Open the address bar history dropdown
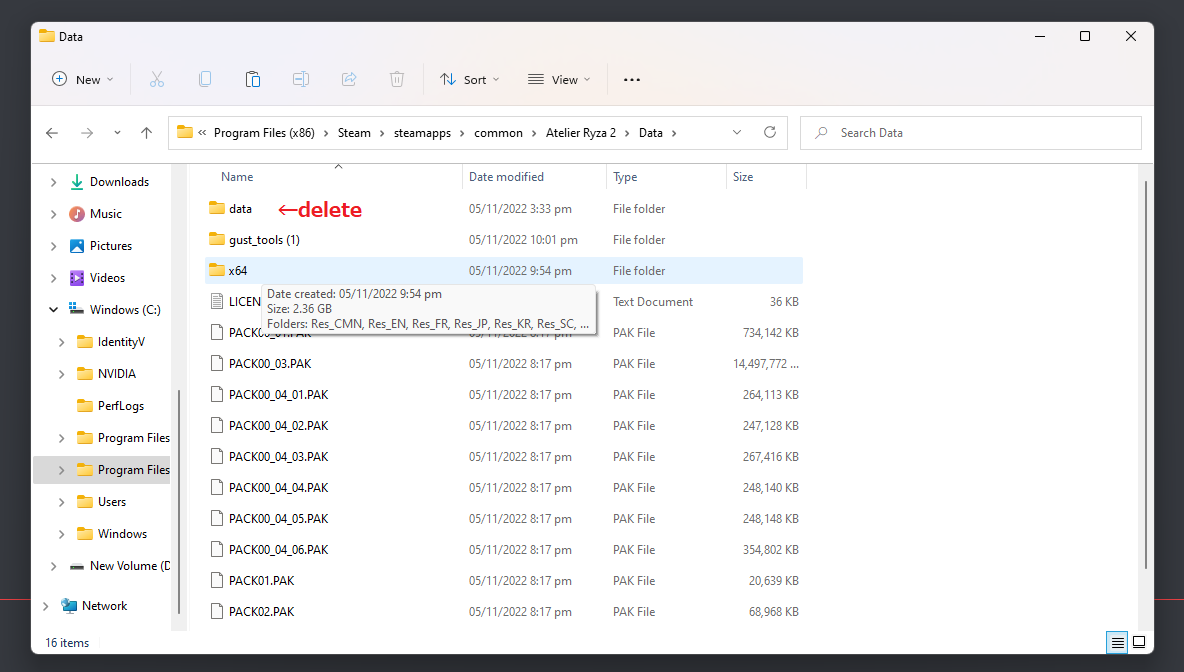The width and height of the screenshot is (1184, 672). (737, 132)
